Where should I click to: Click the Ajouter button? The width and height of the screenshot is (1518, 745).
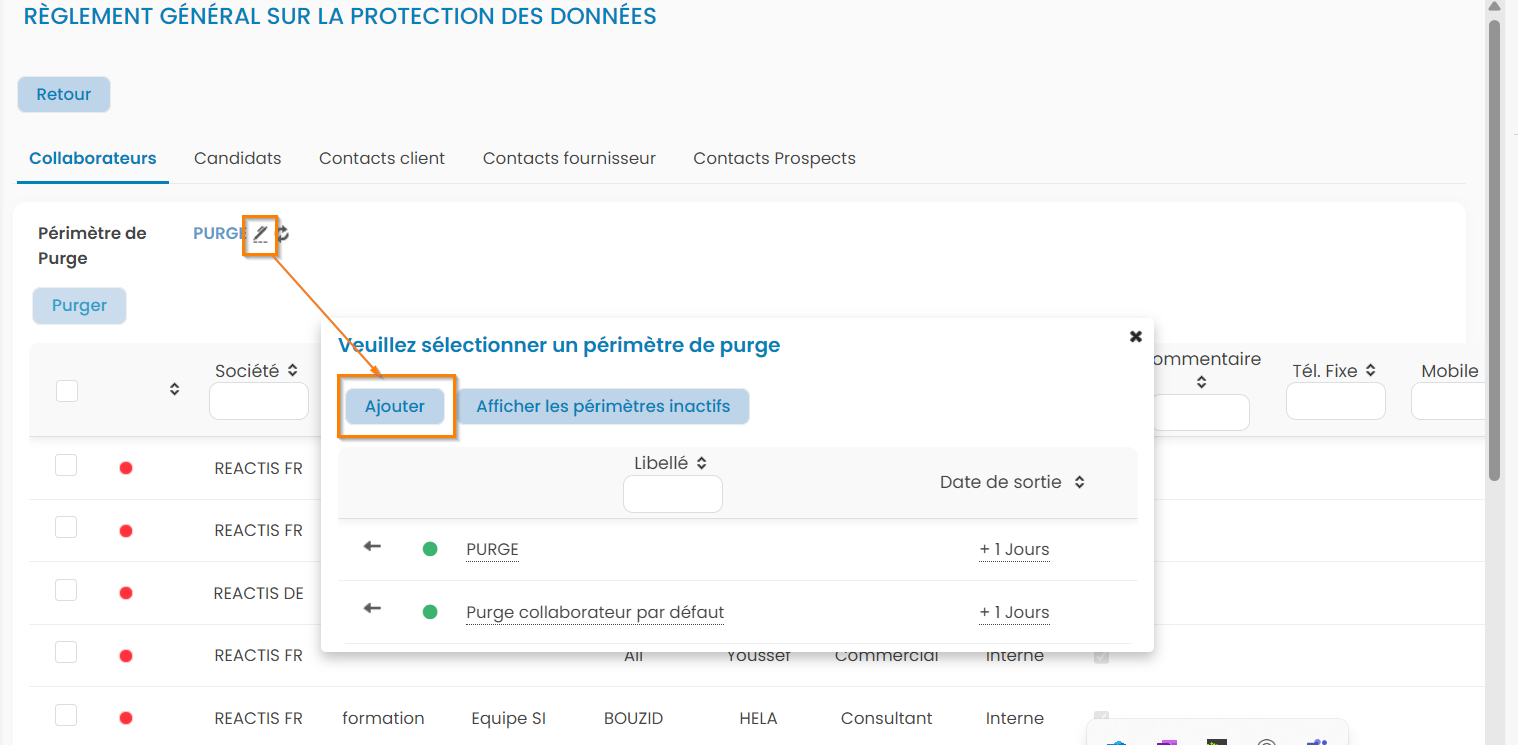click(x=395, y=406)
